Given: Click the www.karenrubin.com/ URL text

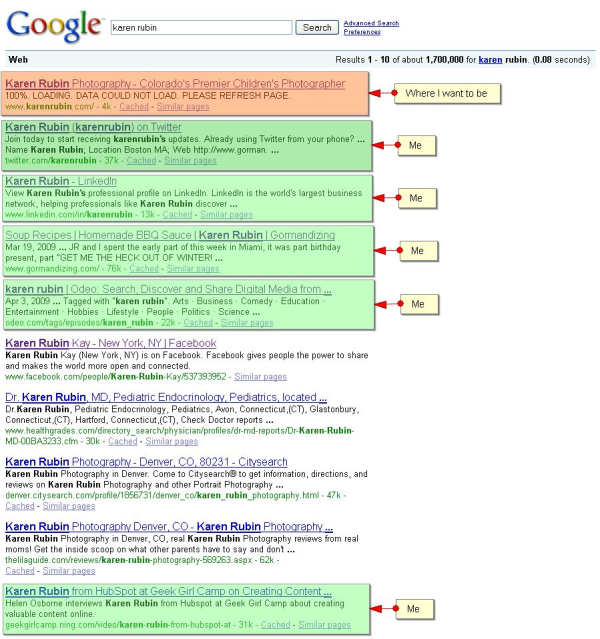Looking at the screenshot, I should click(50, 106).
